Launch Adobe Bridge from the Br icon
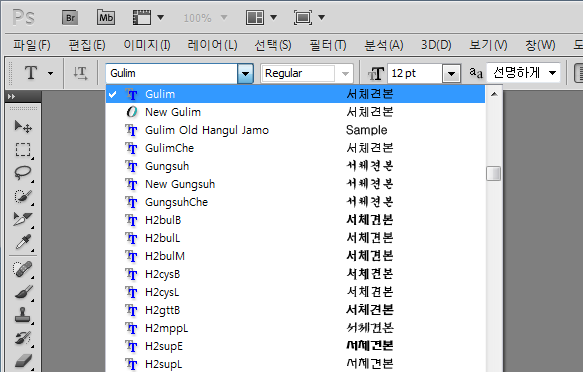Screen dimensions: 583x372 point(70,17)
